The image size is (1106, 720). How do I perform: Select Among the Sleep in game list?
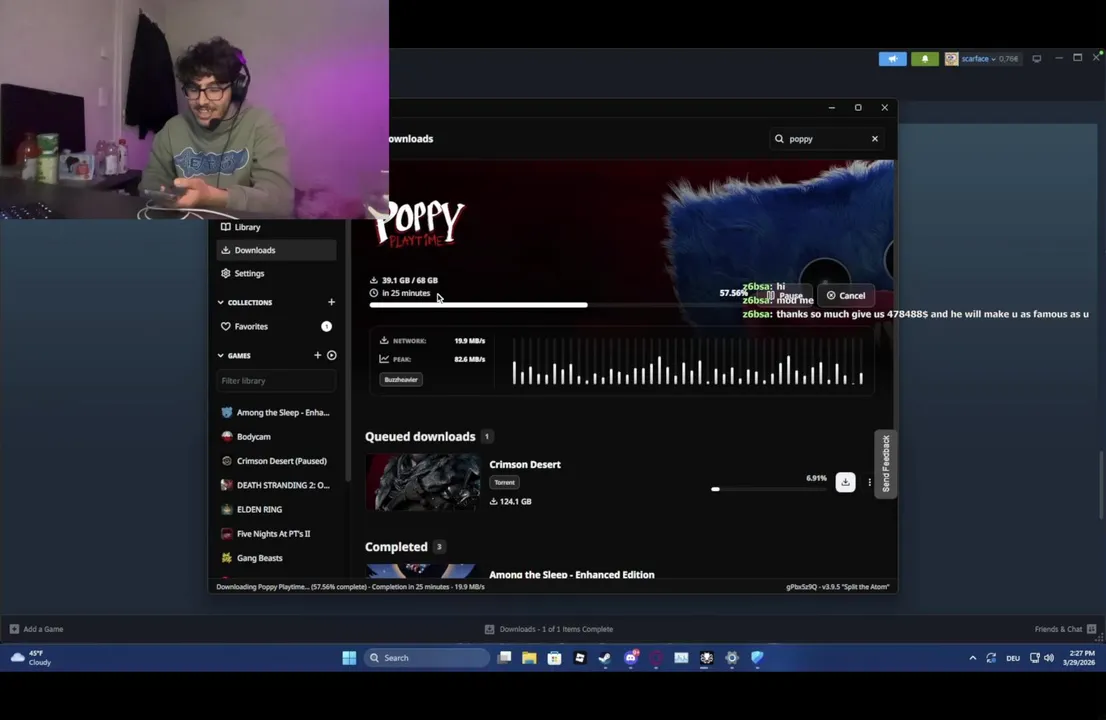tap(276, 413)
